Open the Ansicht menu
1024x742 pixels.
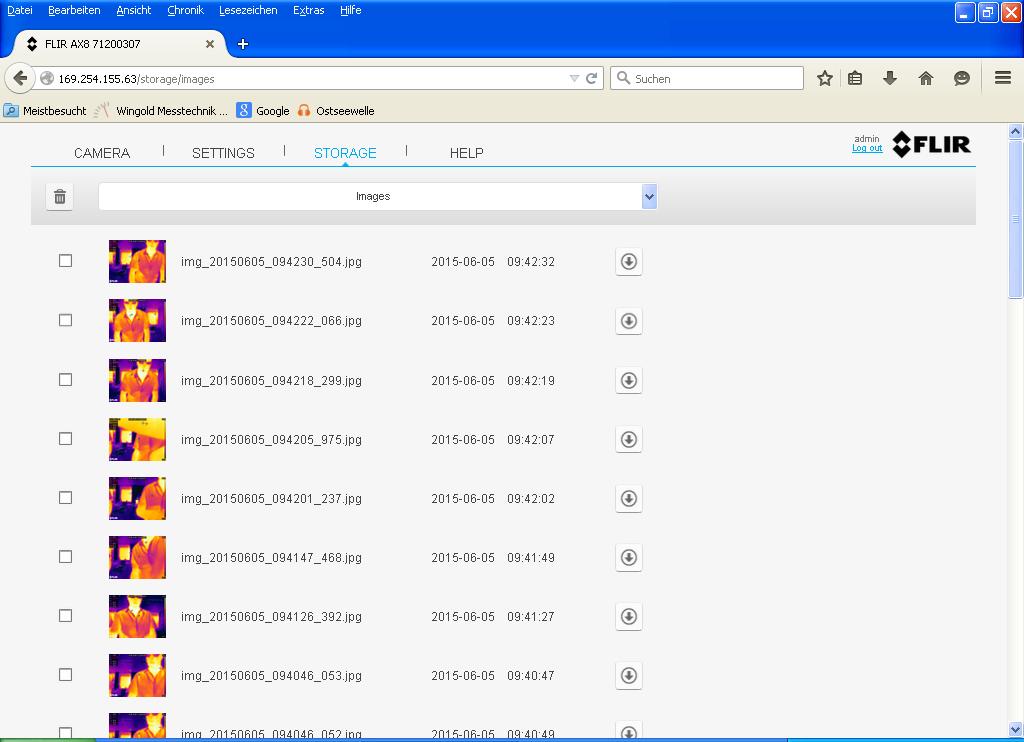(133, 10)
